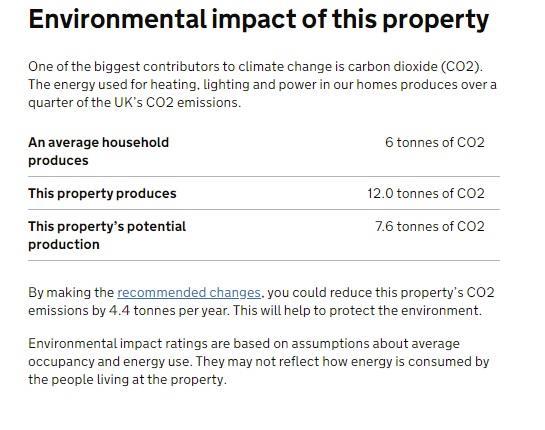Viewport: 545px width, 430px height.
Task: Select the '7.6 tonnes of CO2' value
Action: point(430,227)
